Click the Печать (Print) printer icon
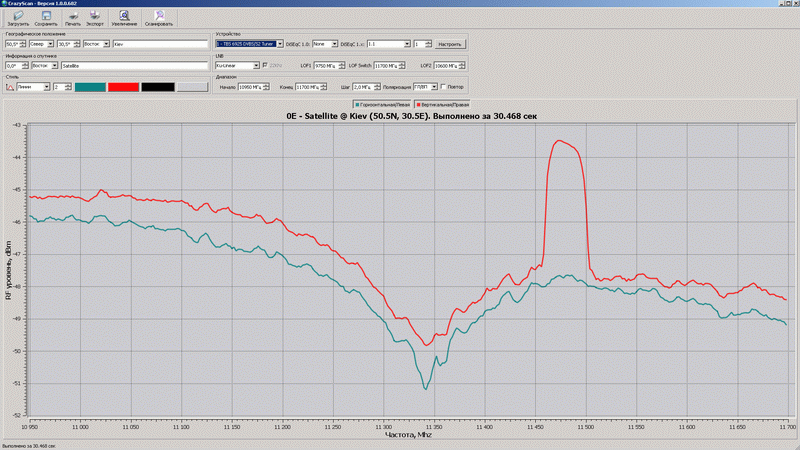 (x=73, y=18)
